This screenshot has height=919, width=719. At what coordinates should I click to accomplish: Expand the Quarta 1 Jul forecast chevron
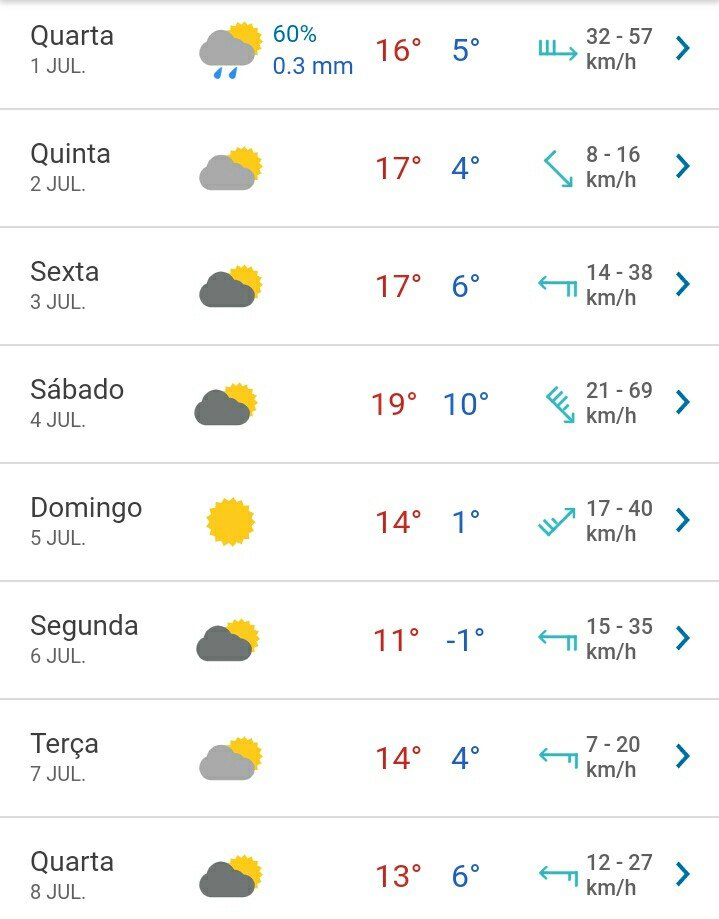(x=683, y=49)
